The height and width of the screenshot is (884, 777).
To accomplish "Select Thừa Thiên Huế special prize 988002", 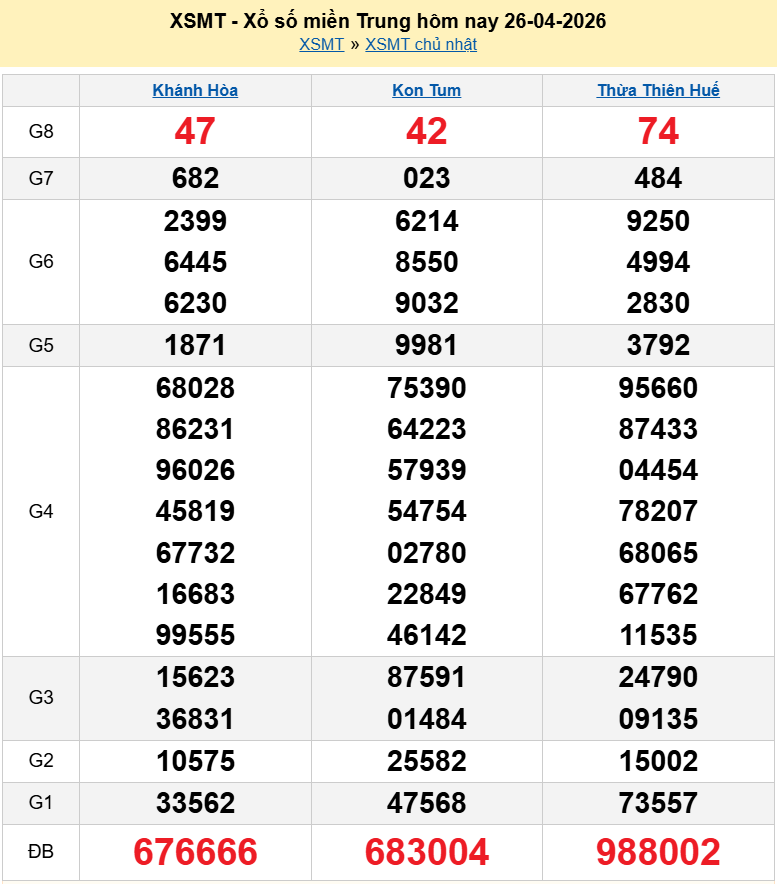I will [658, 852].
